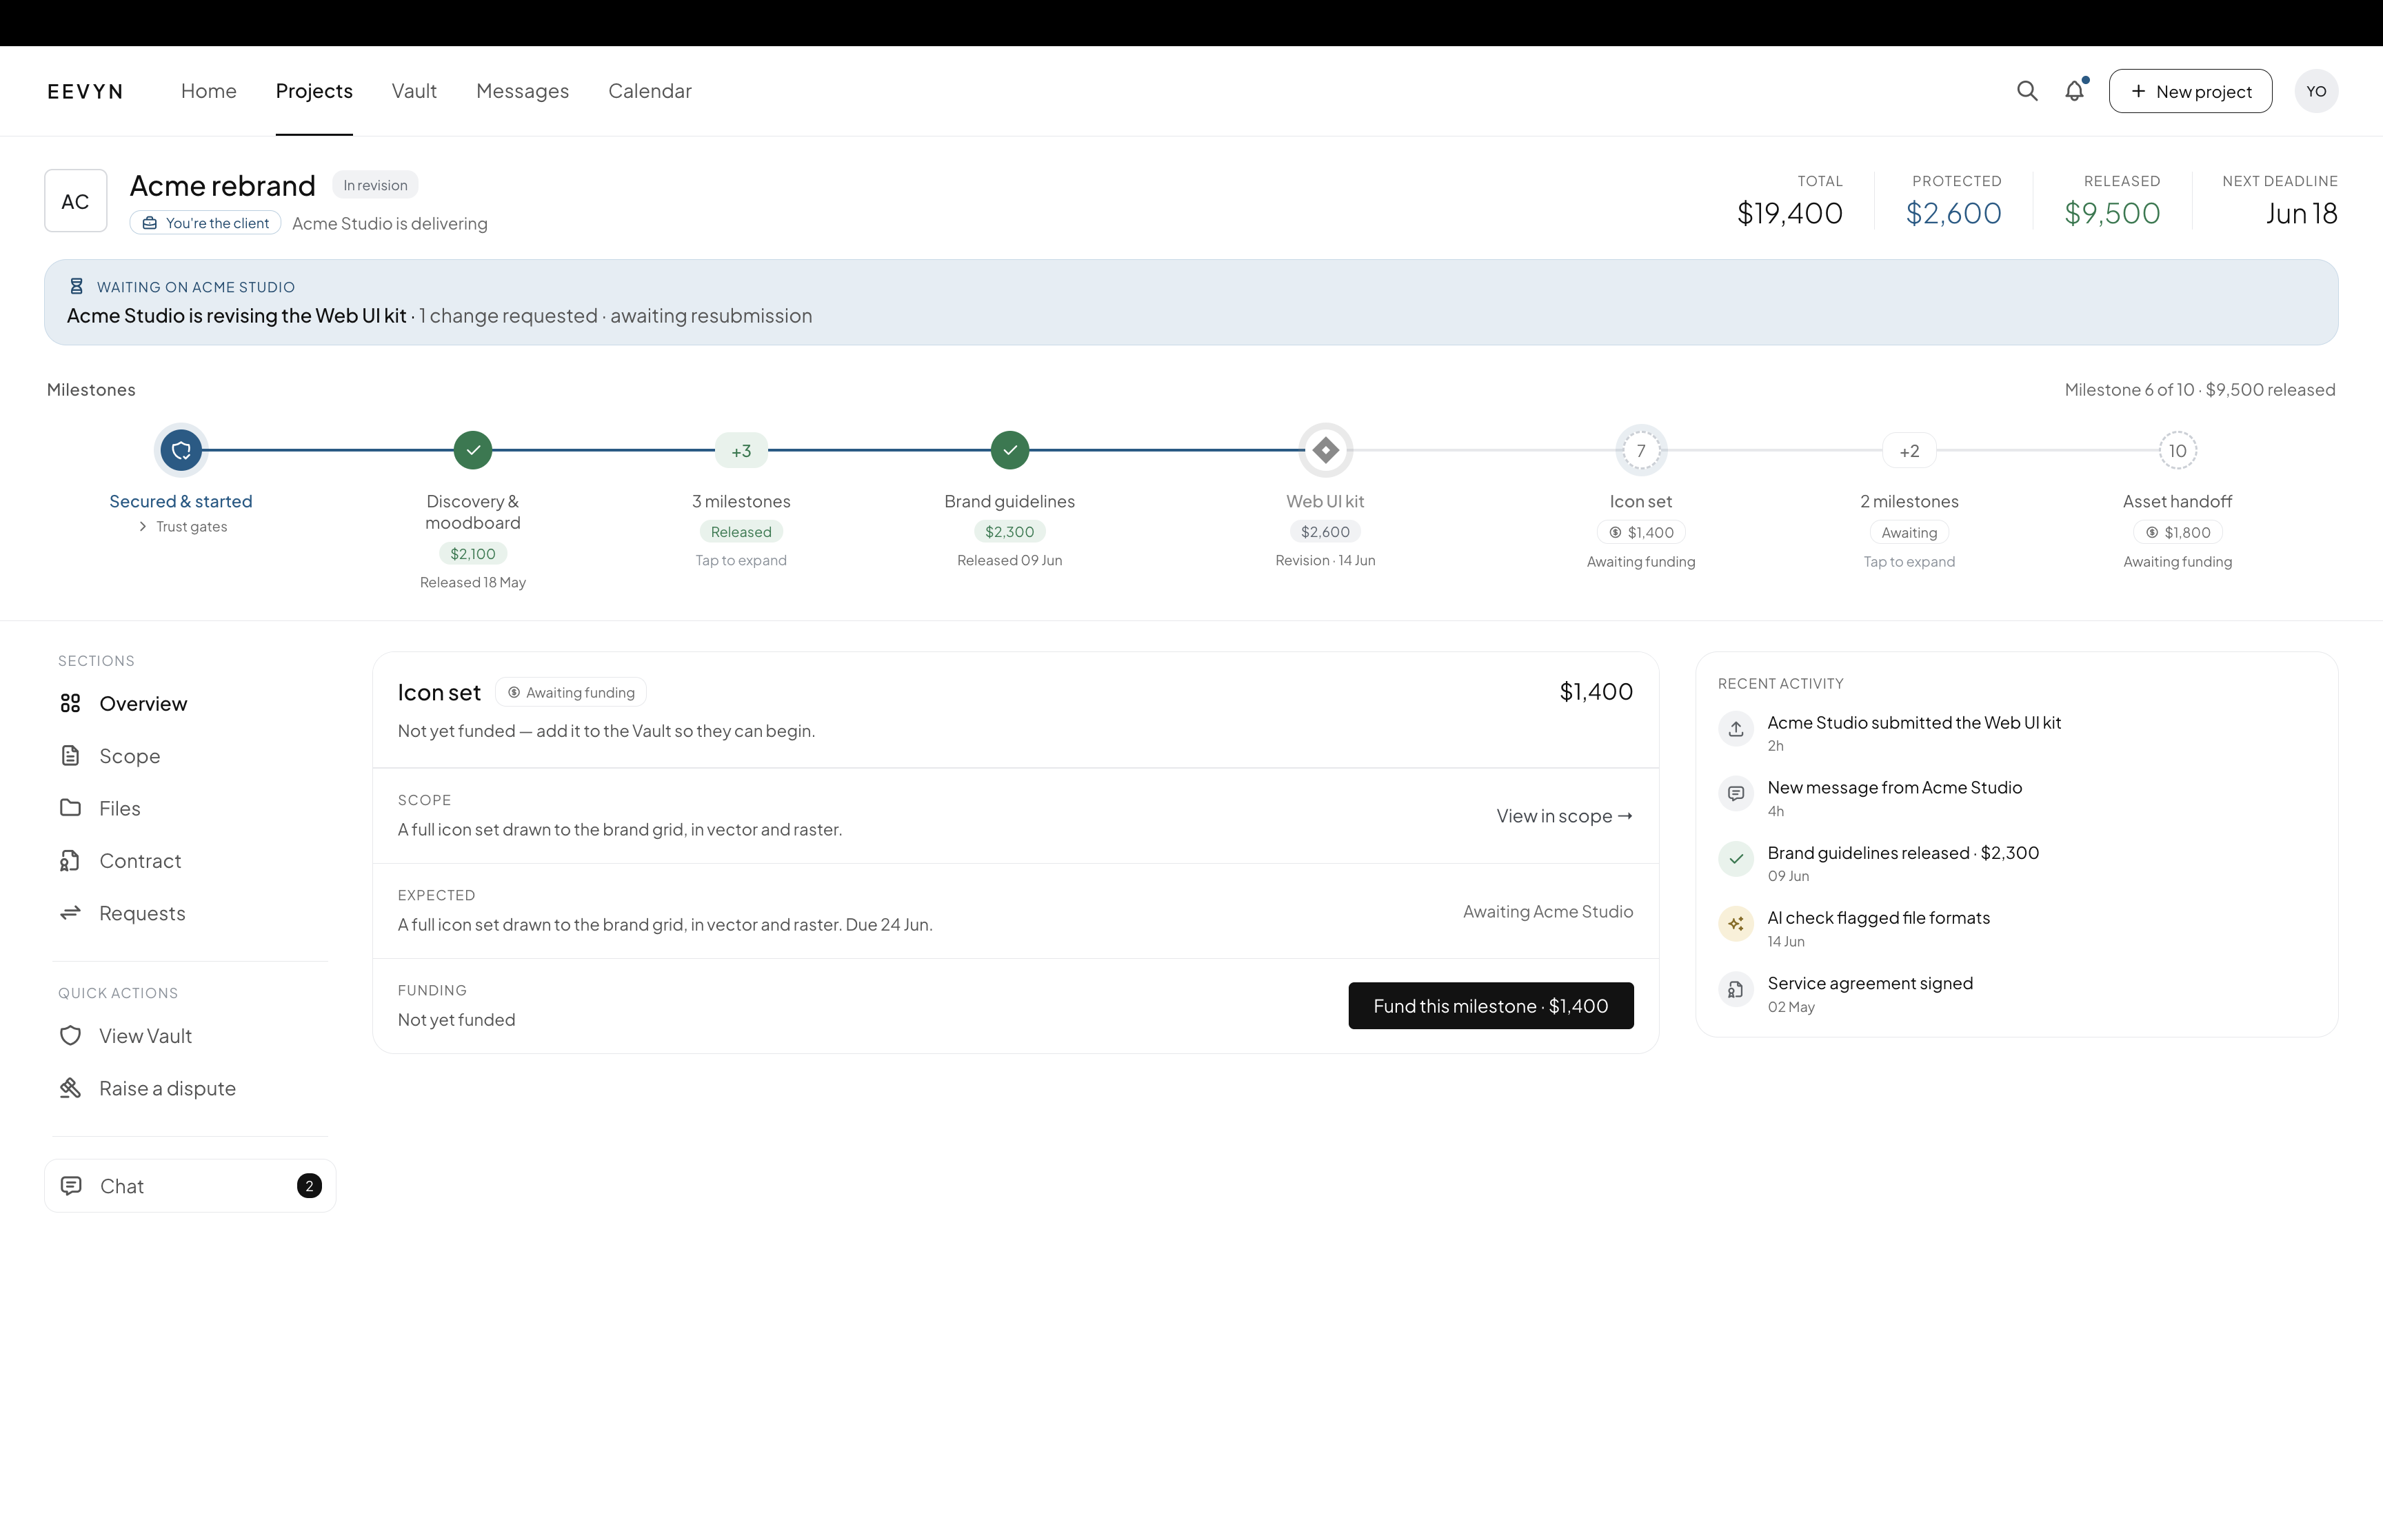The height and width of the screenshot is (1540, 2383).
Task: Expand Trust gates chevron
Action: (143, 527)
